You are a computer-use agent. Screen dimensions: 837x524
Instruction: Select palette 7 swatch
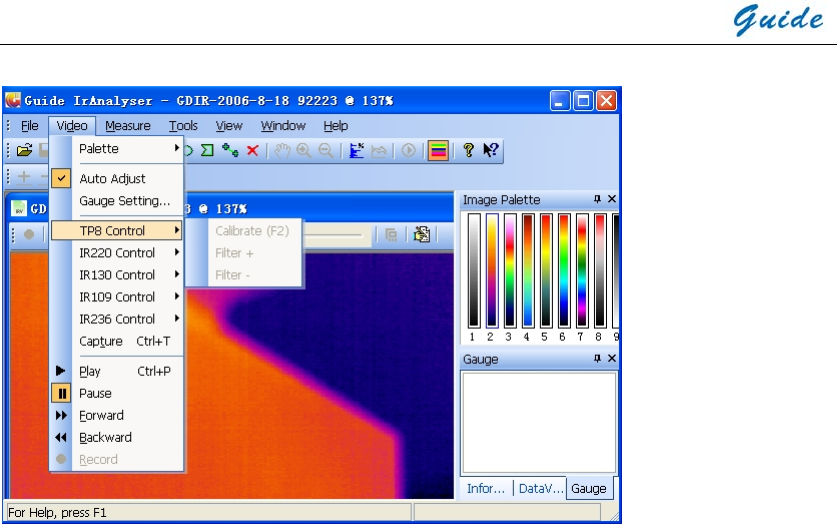tap(582, 271)
